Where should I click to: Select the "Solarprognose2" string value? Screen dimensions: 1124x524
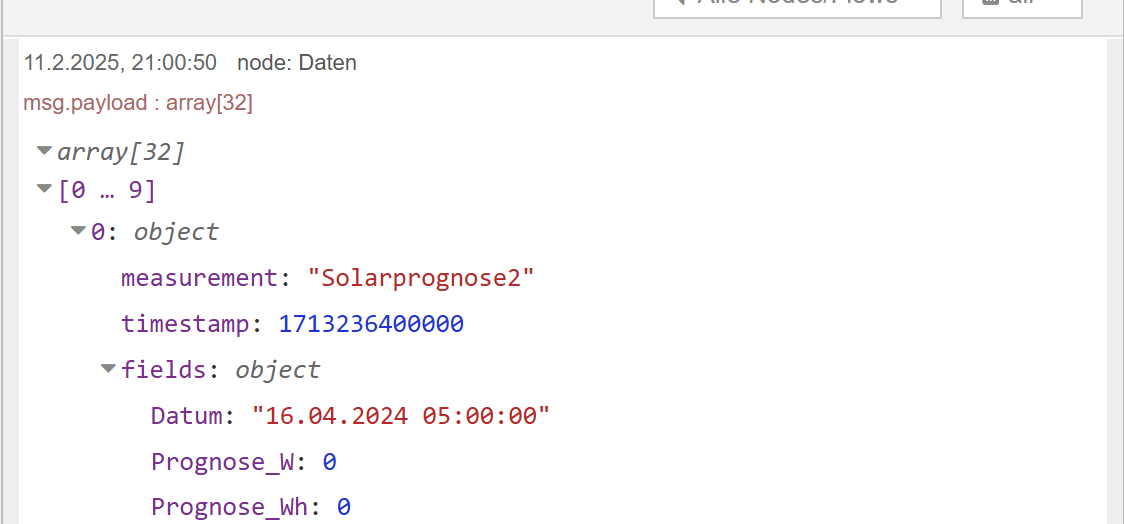point(421,277)
